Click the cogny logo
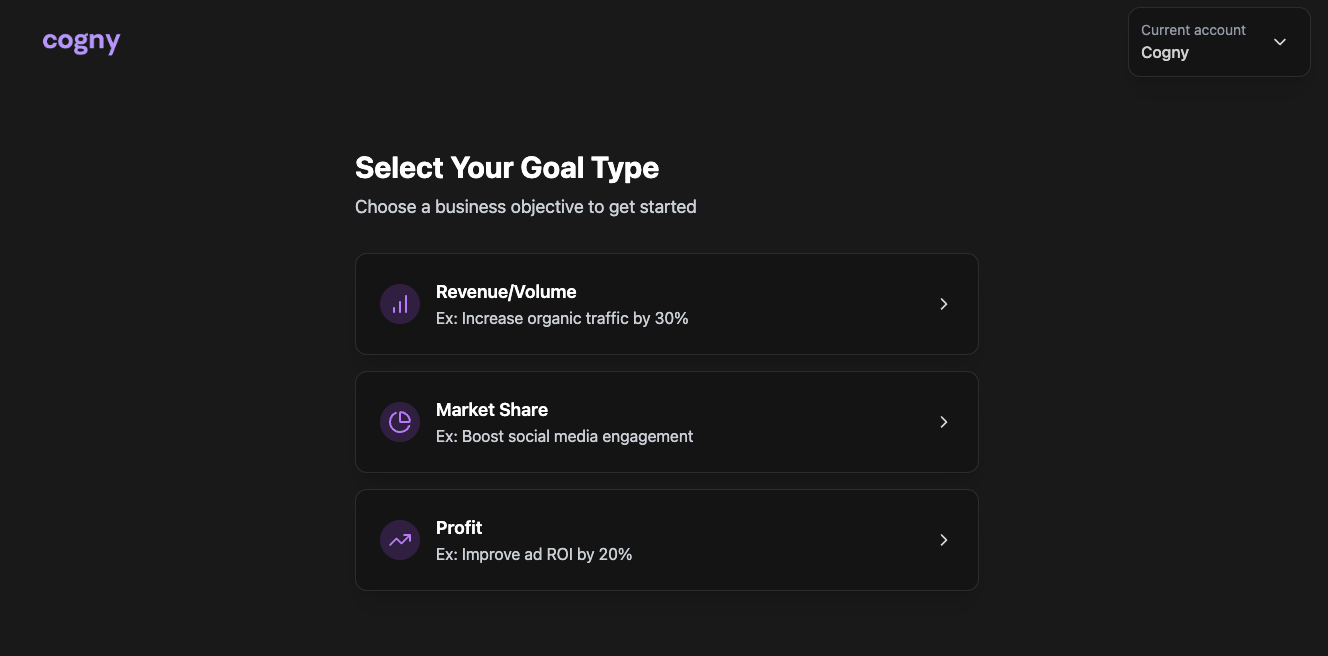 tap(81, 42)
